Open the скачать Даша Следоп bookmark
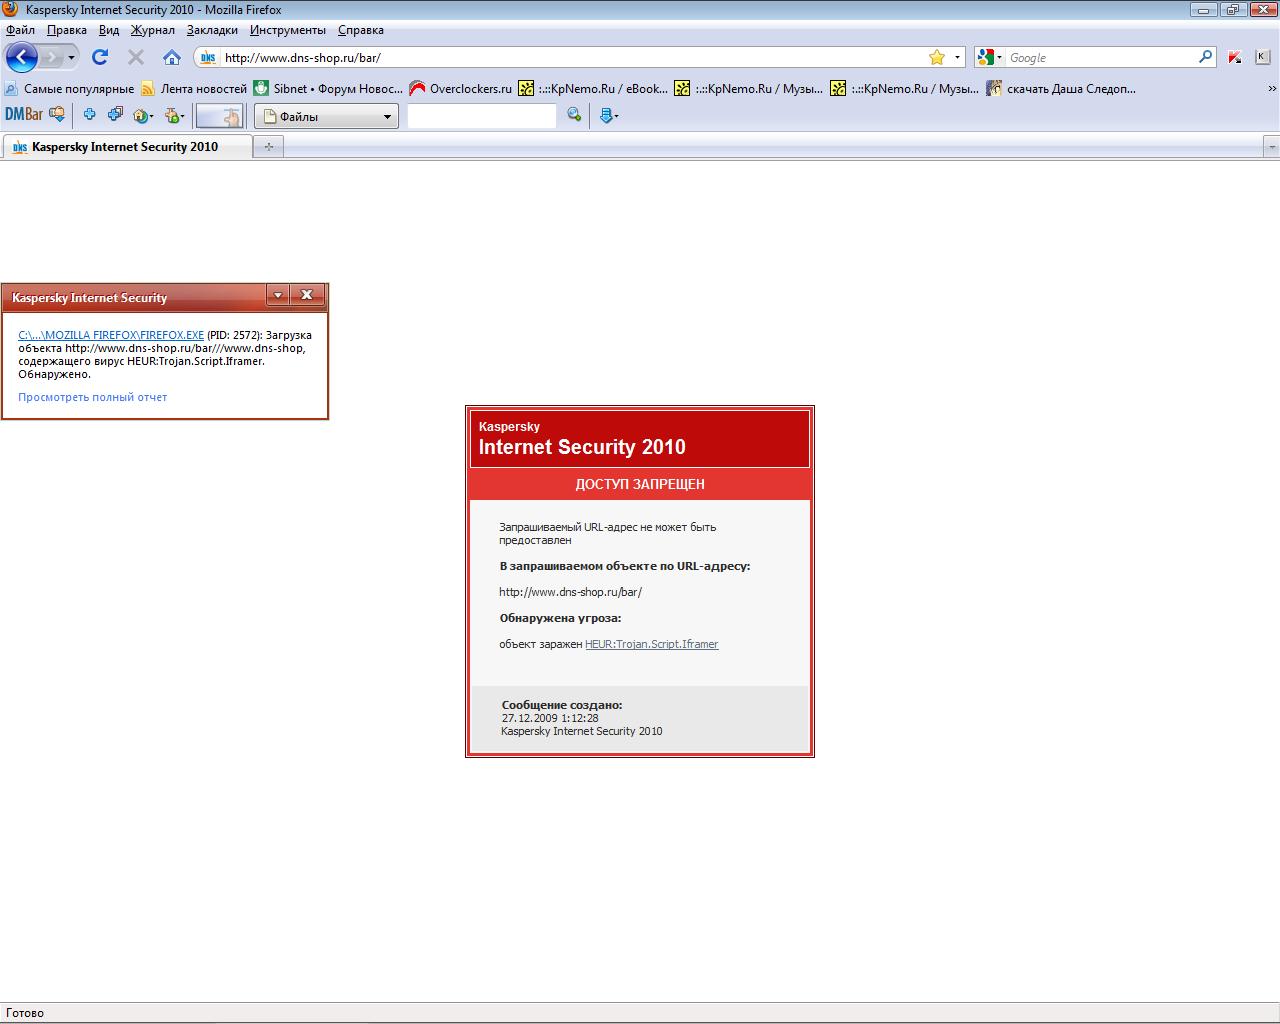 [1061, 89]
